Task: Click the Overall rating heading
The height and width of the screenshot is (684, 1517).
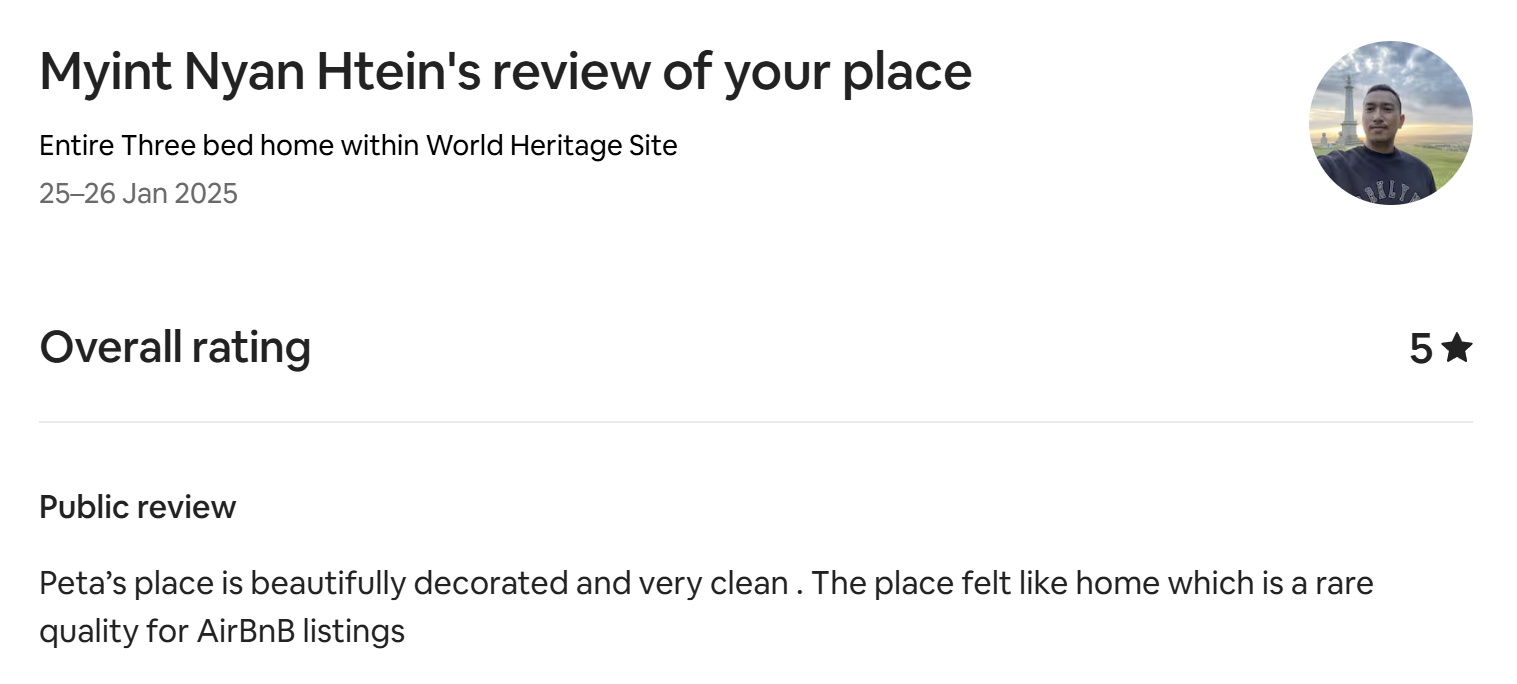Action: click(x=175, y=347)
